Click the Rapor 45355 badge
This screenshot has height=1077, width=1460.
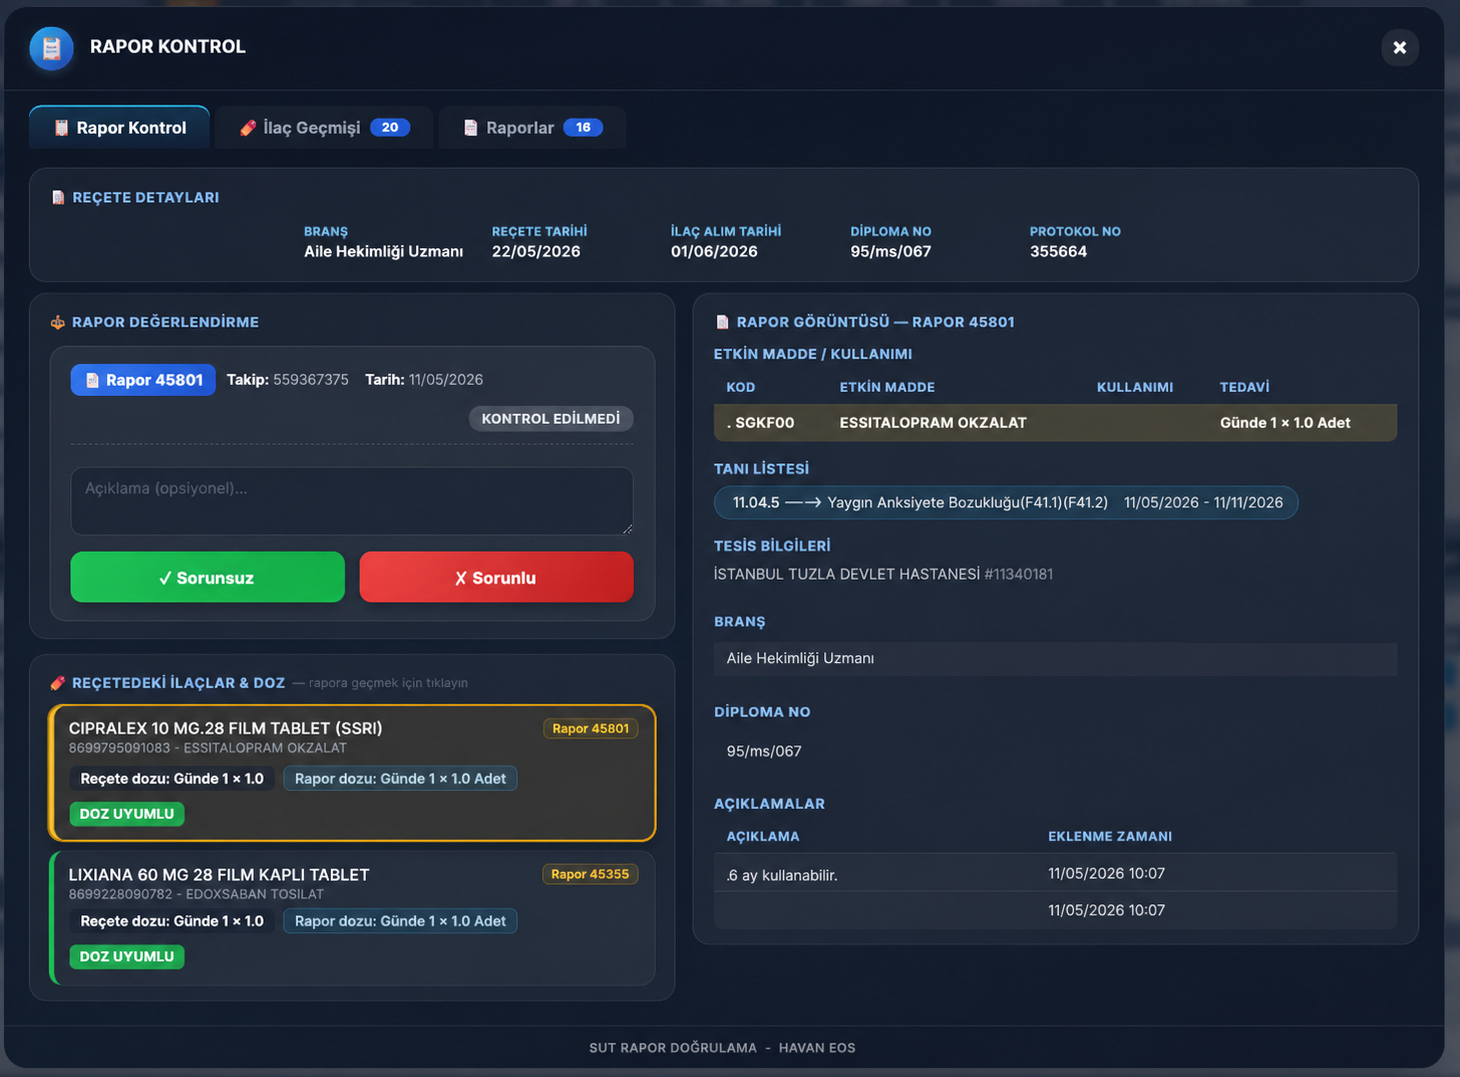590,874
